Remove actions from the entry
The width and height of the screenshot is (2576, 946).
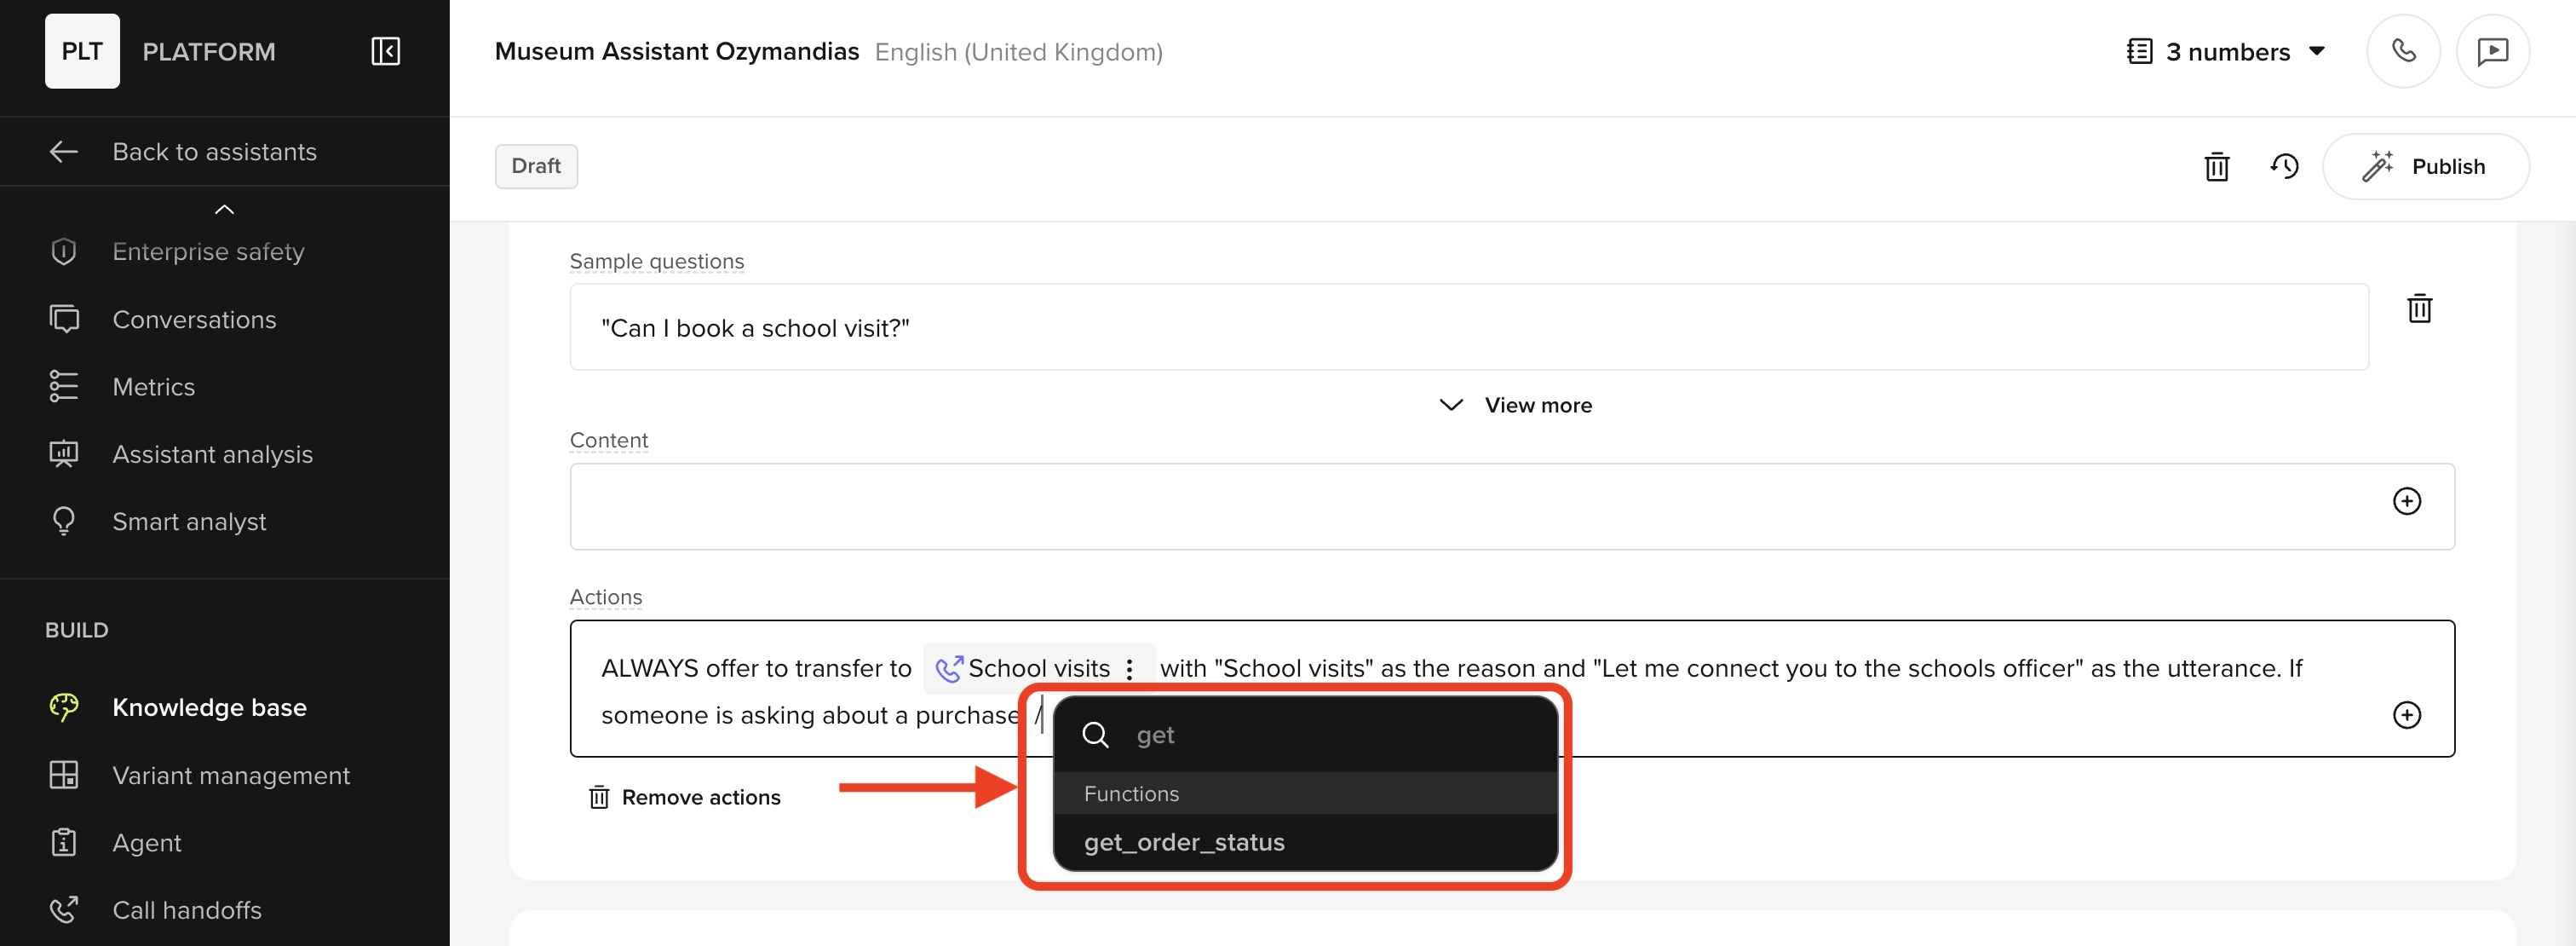click(685, 797)
